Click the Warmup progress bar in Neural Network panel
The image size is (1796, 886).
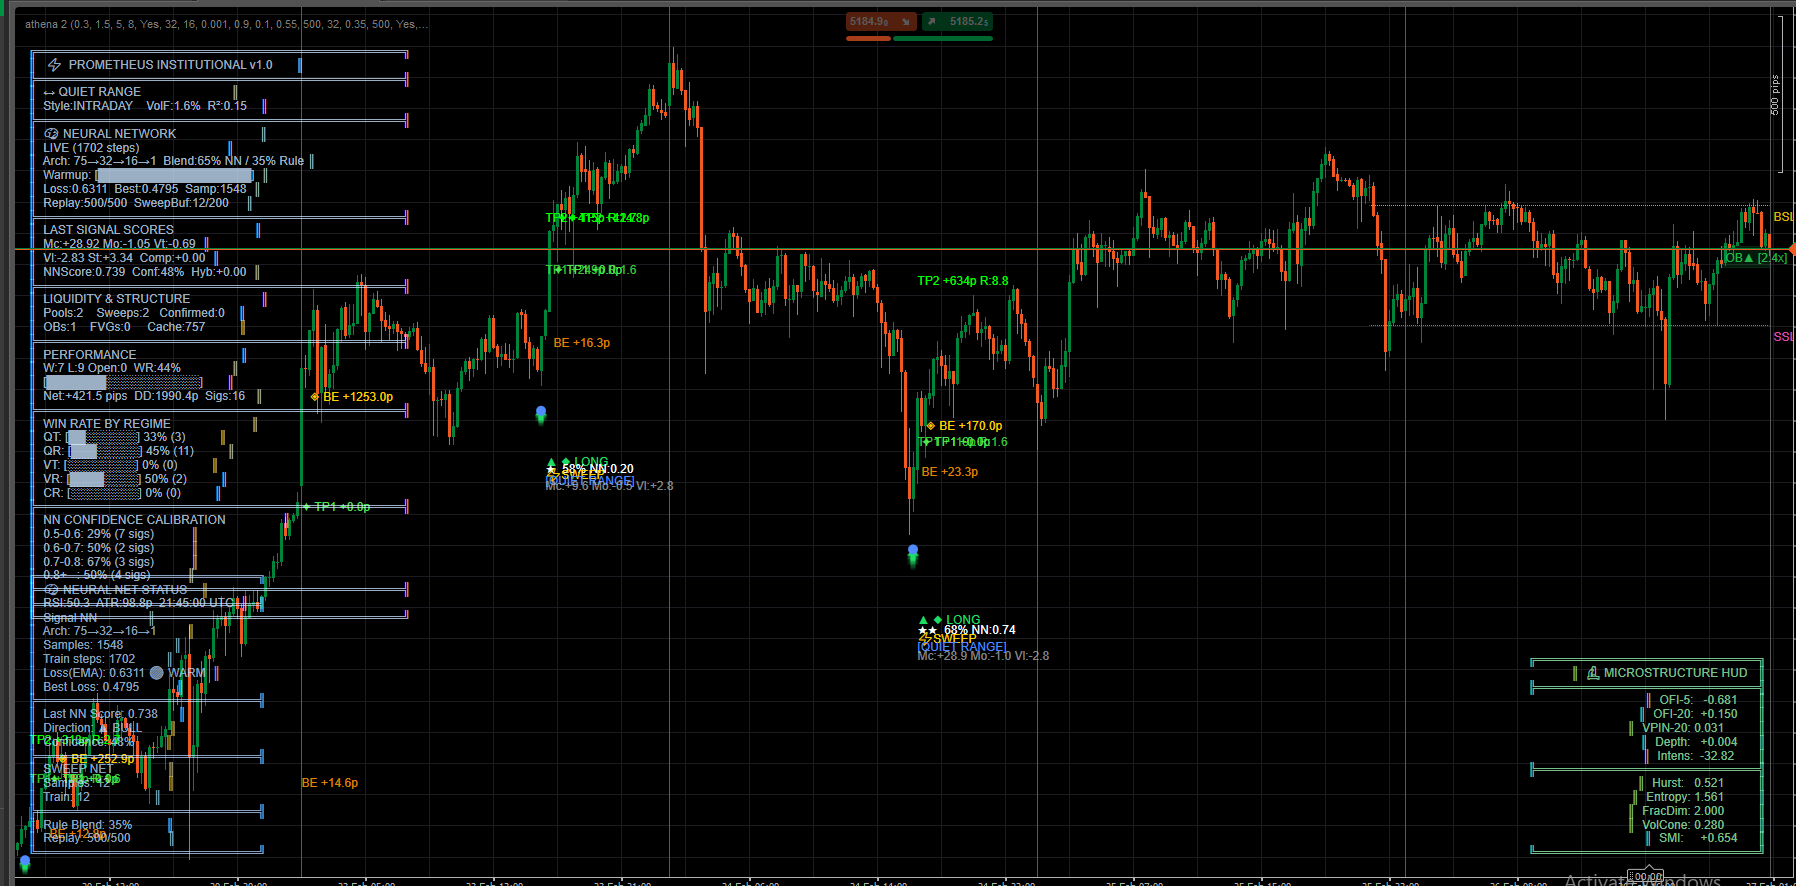pos(174,175)
